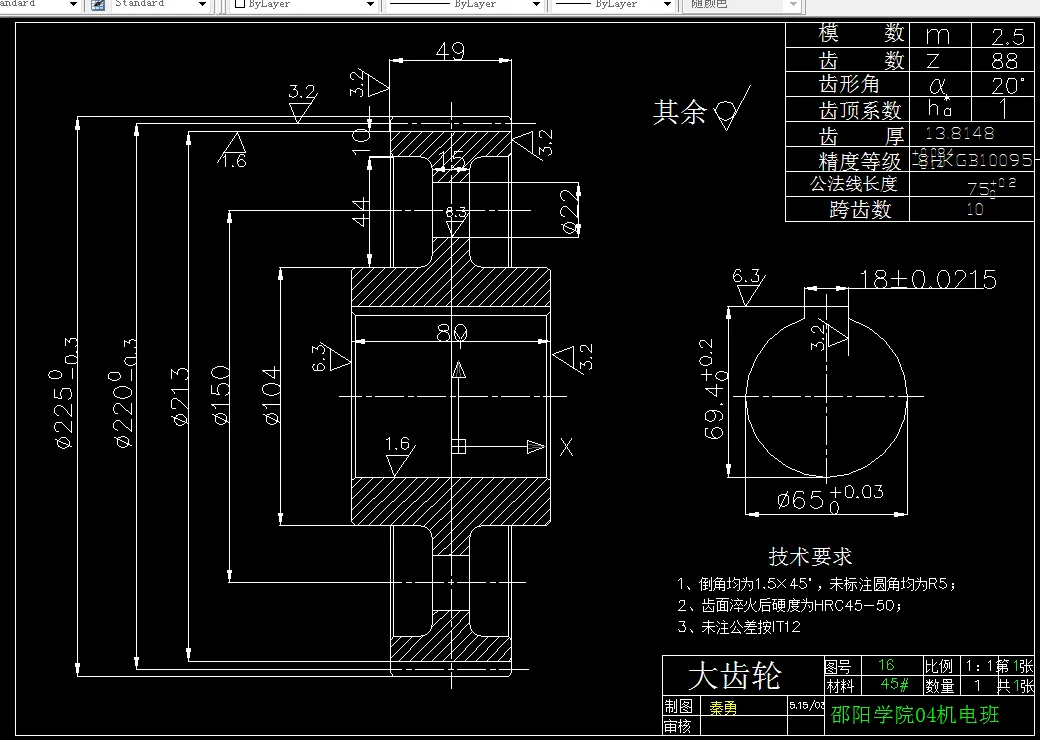Viewport: 1040px width, 740px height.
Task: Click the 精度等级 row label
Action: coord(860,161)
